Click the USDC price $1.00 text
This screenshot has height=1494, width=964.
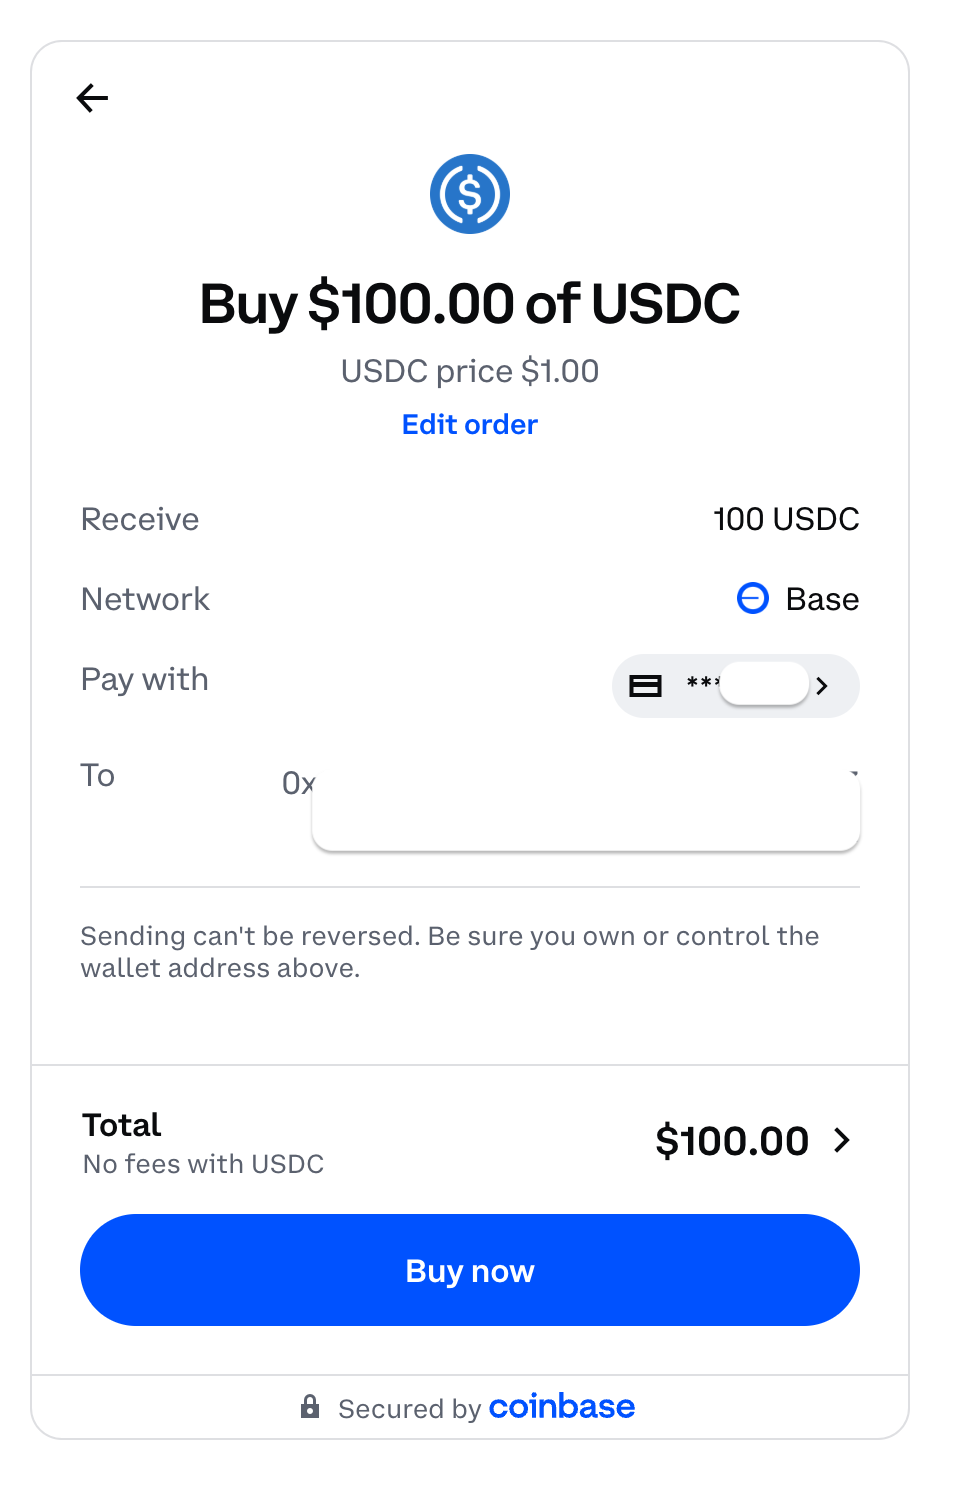click(469, 371)
